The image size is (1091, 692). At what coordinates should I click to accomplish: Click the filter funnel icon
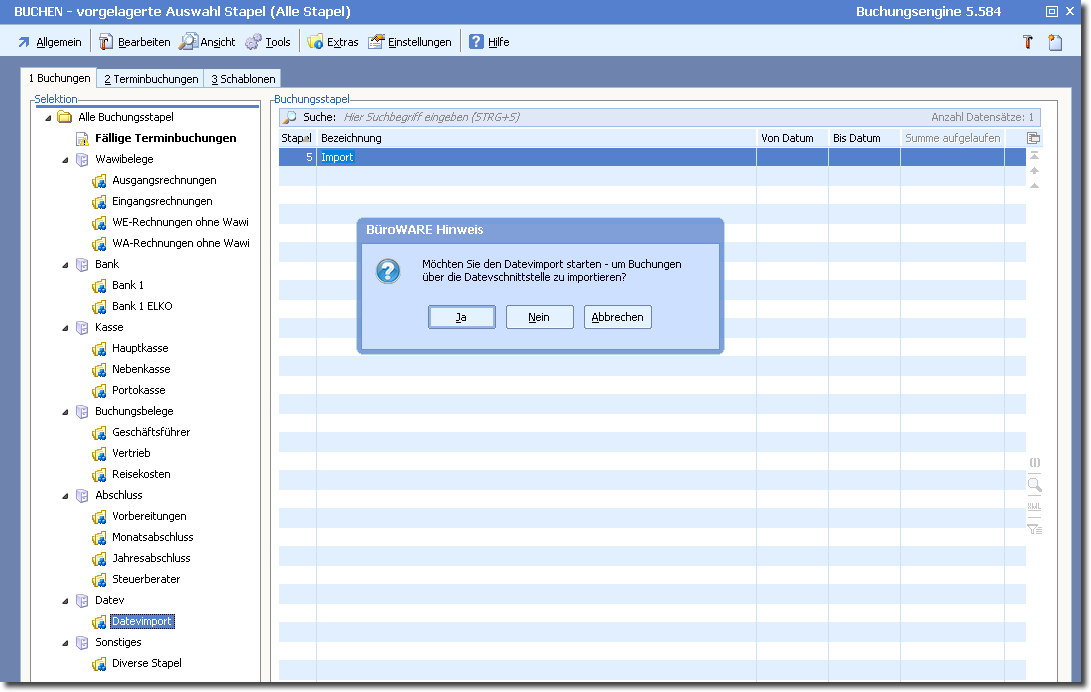(x=1034, y=528)
